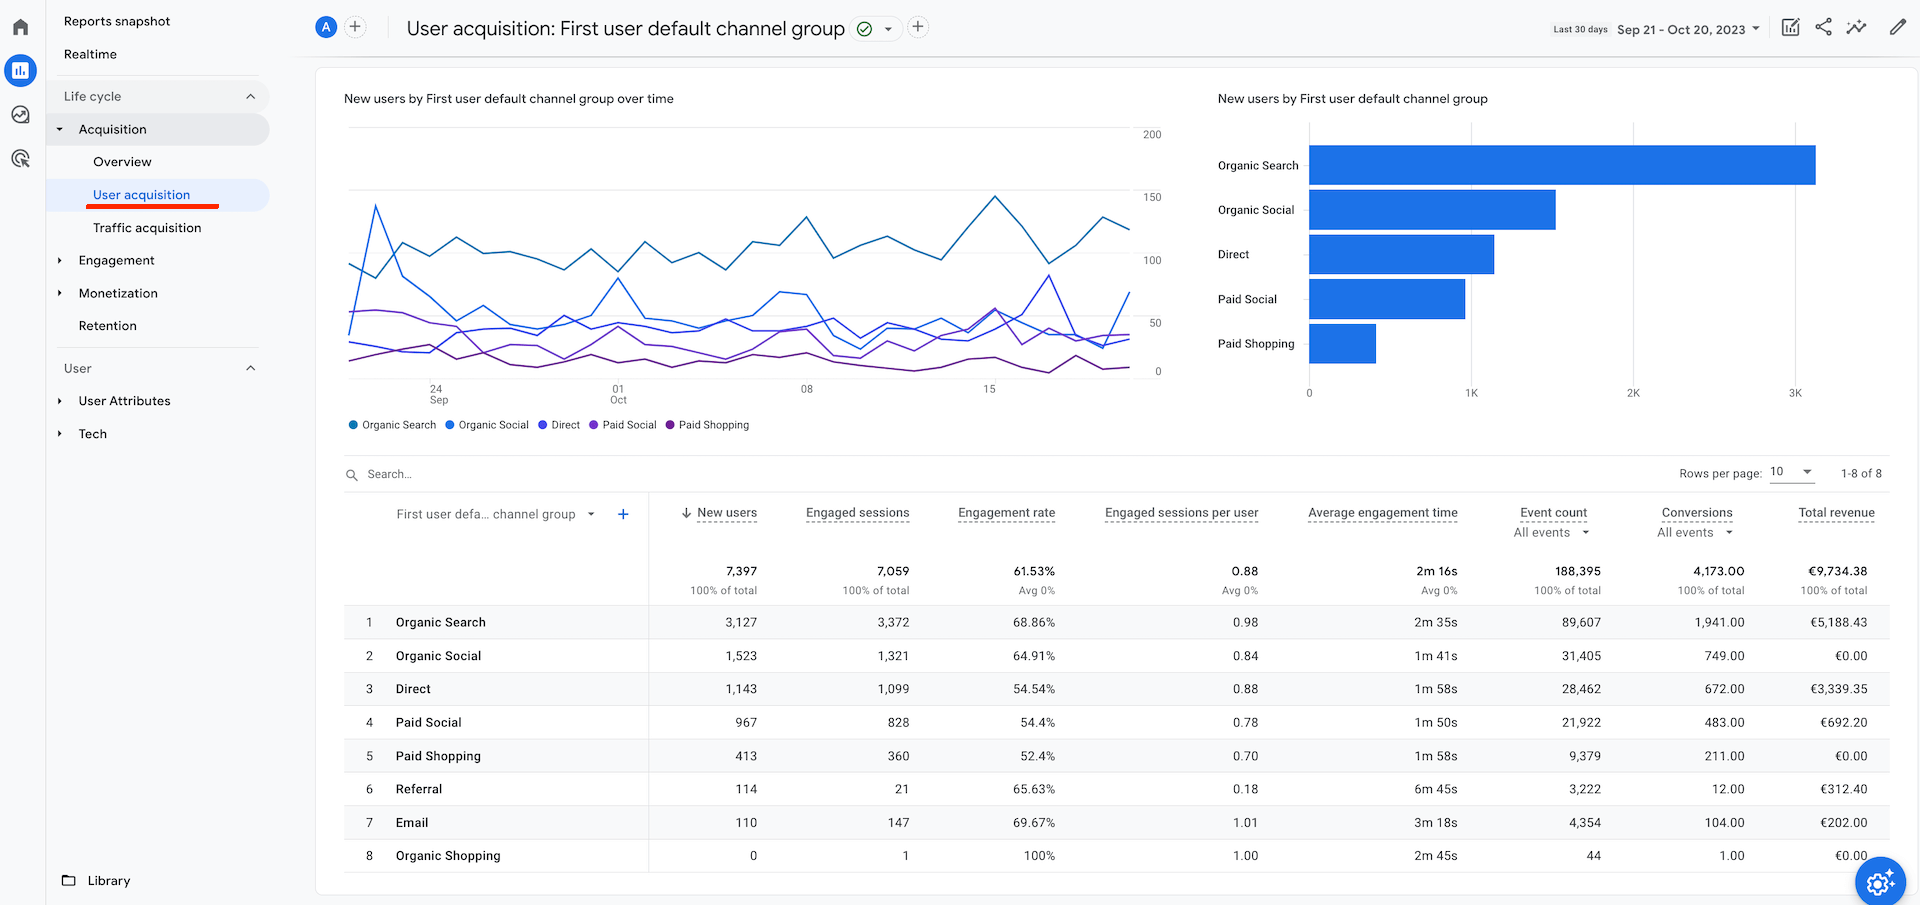This screenshot has width=1920, height=905.
Task: Open Rows per page dropdown
Action: 1791,472
